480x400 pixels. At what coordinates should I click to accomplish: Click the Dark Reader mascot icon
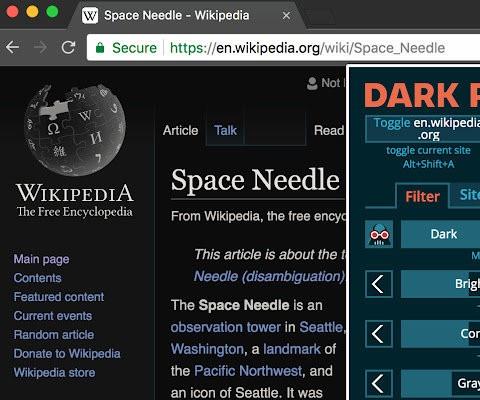click(x=379, y=234)
